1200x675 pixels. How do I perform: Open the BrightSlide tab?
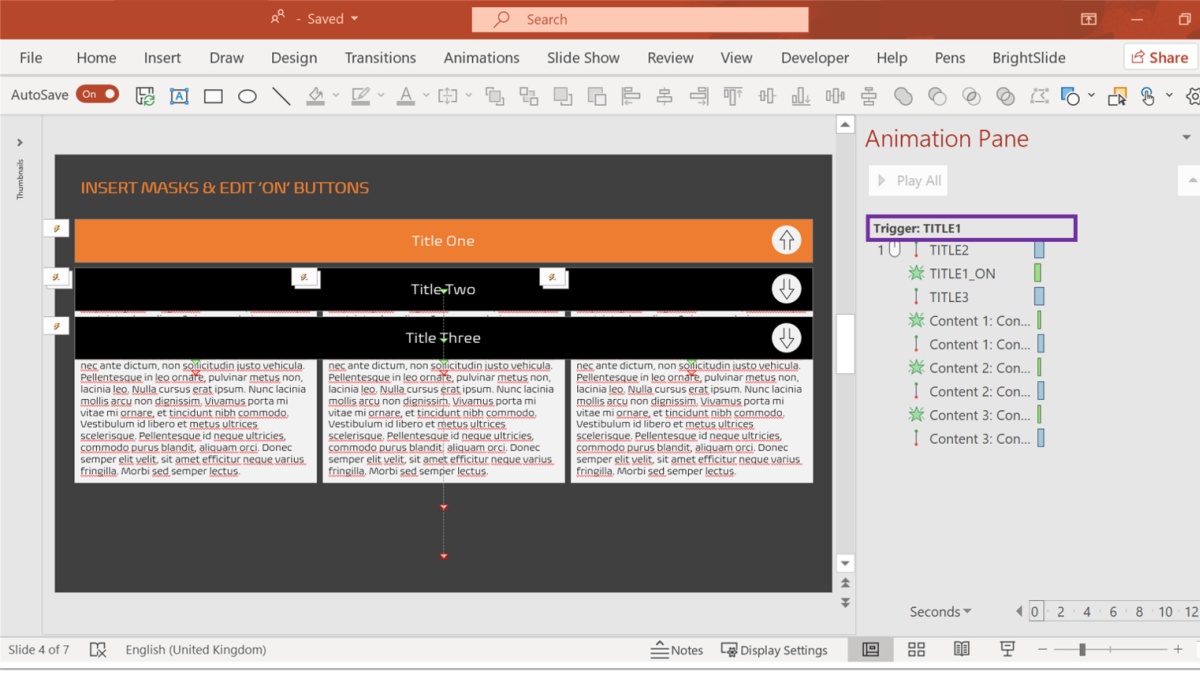click(1028, 58)
